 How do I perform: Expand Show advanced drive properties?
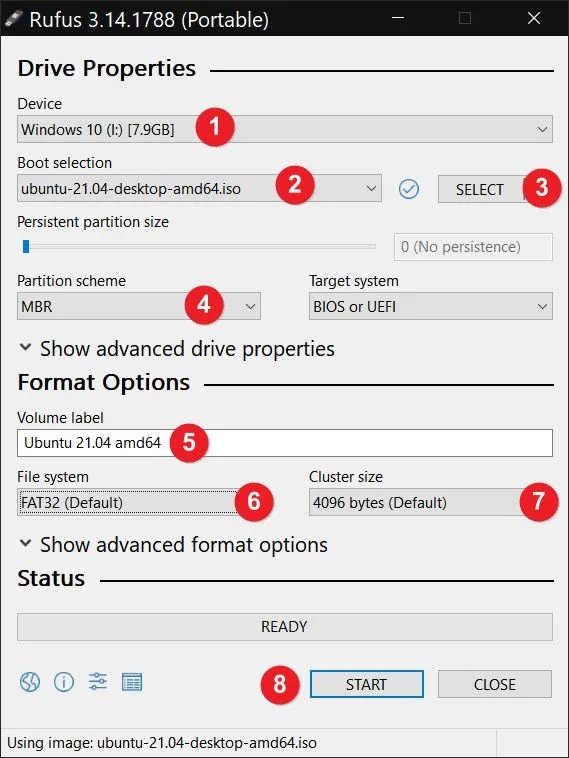pyautogui.click(x=176, y=349)
